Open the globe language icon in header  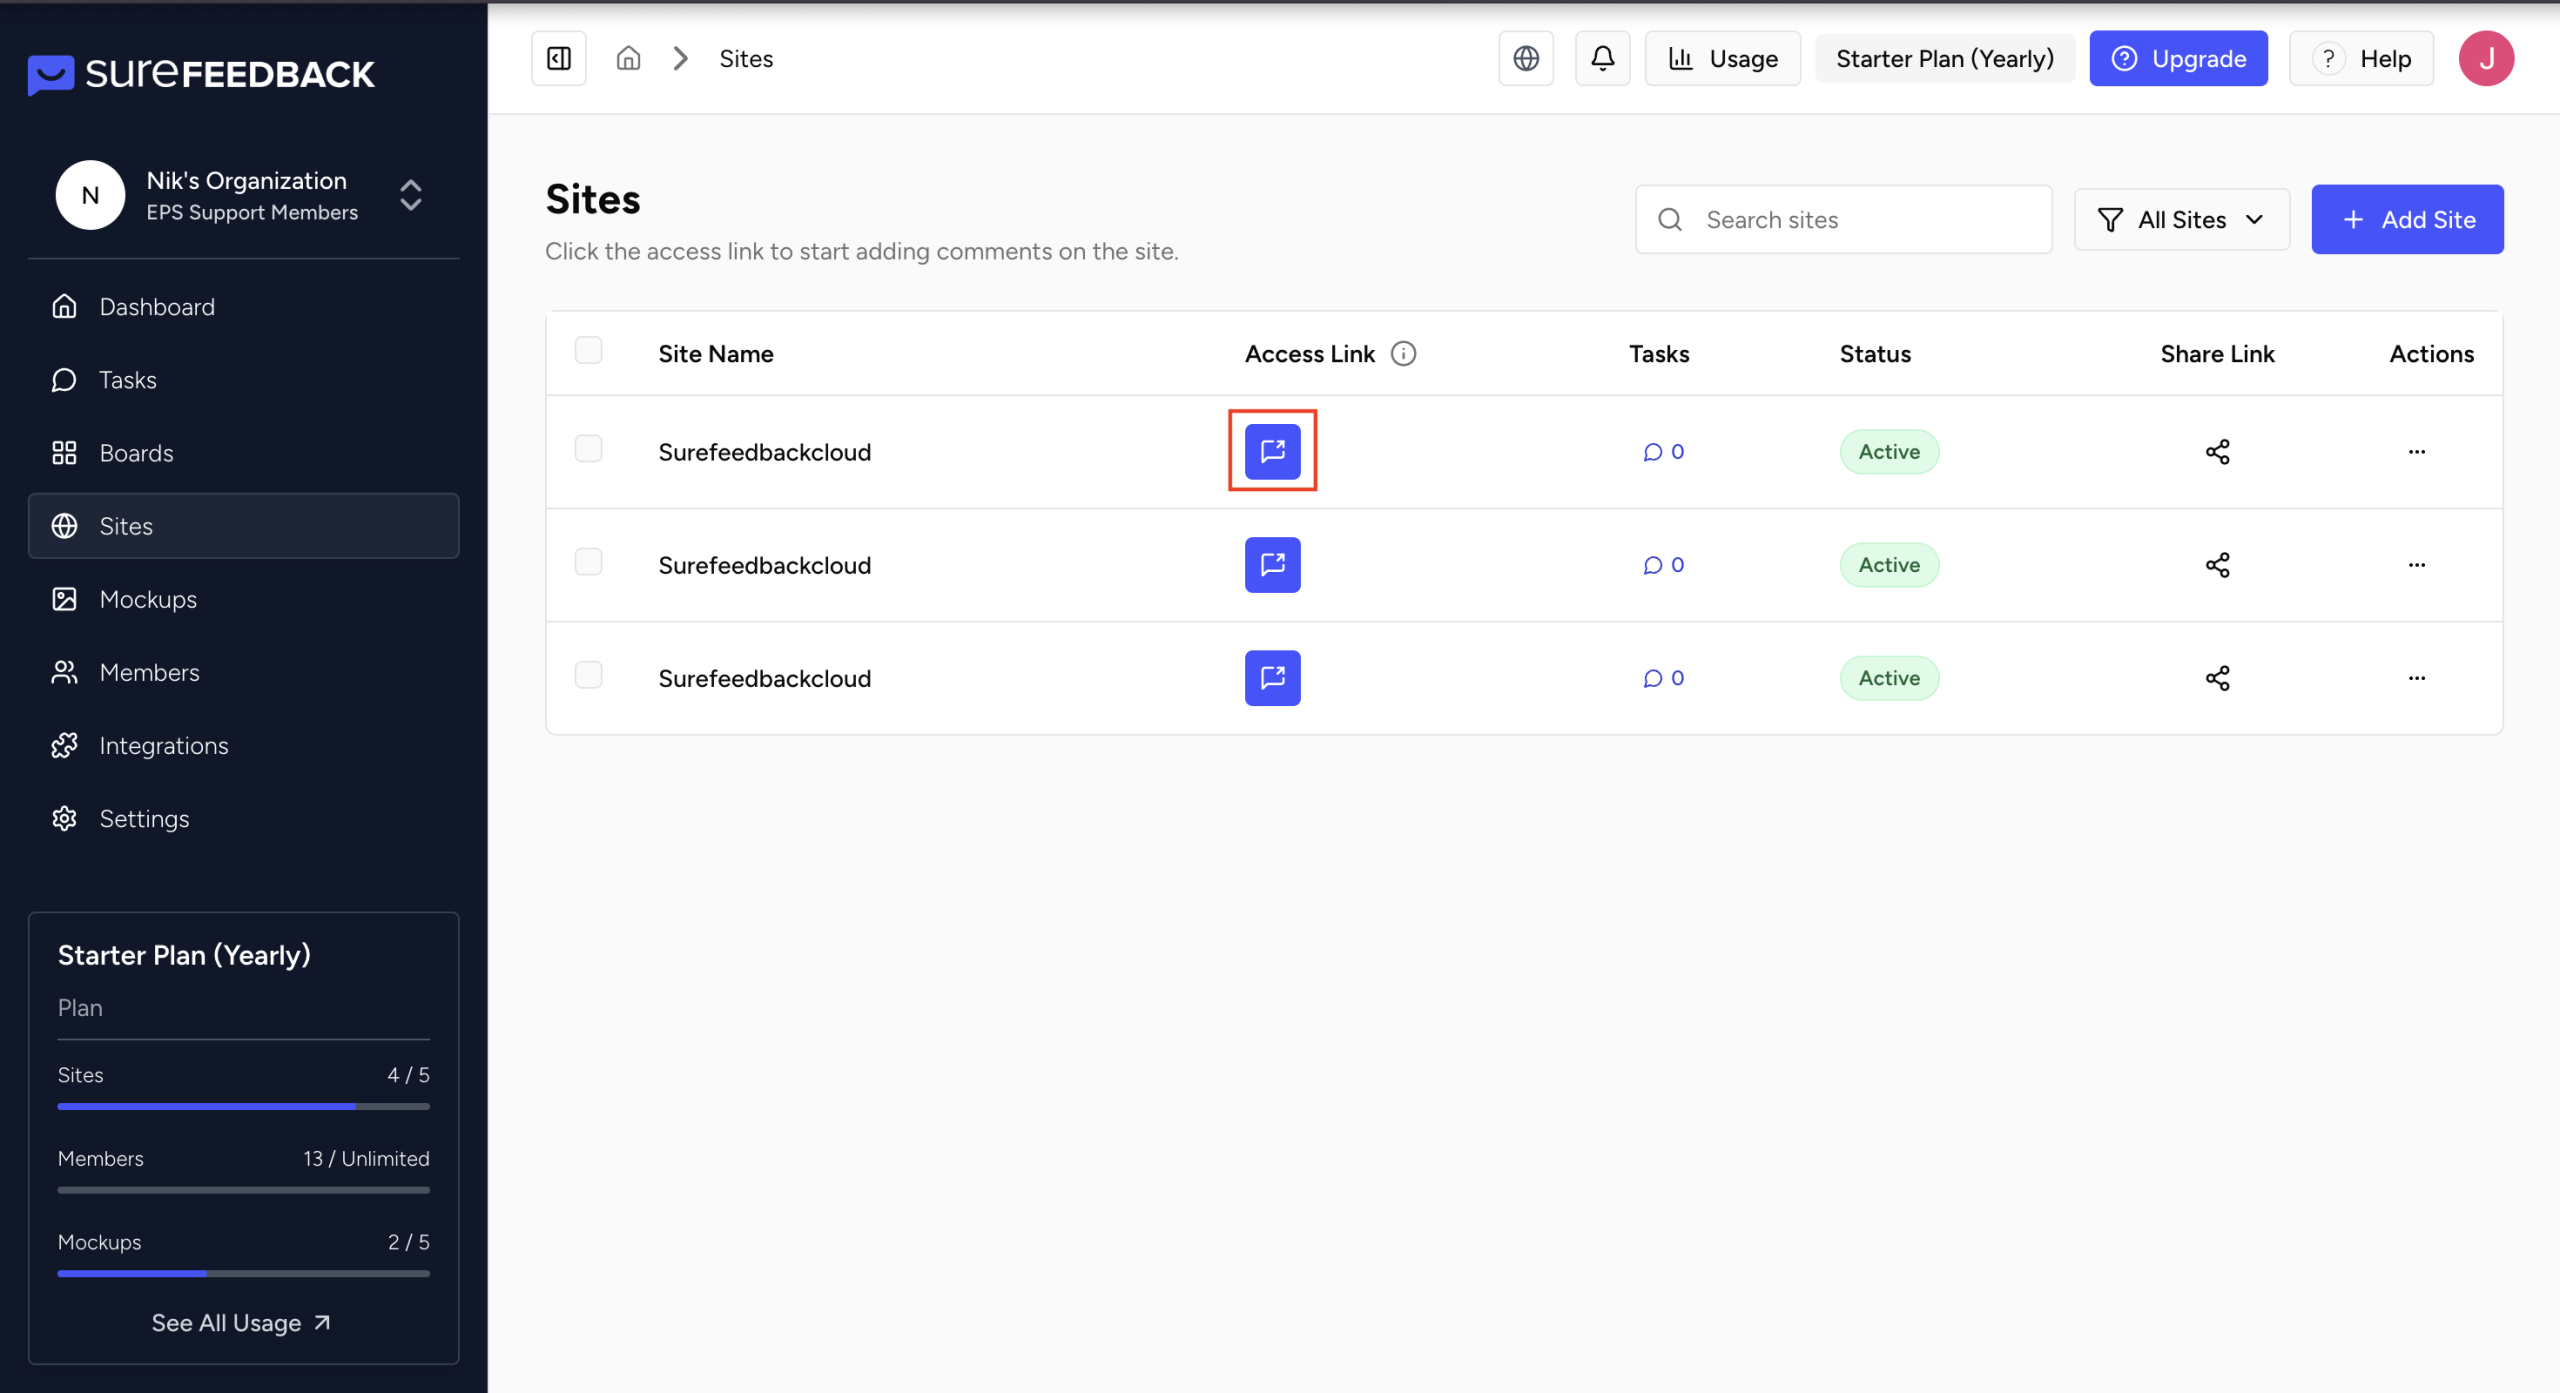[1526, 59]
